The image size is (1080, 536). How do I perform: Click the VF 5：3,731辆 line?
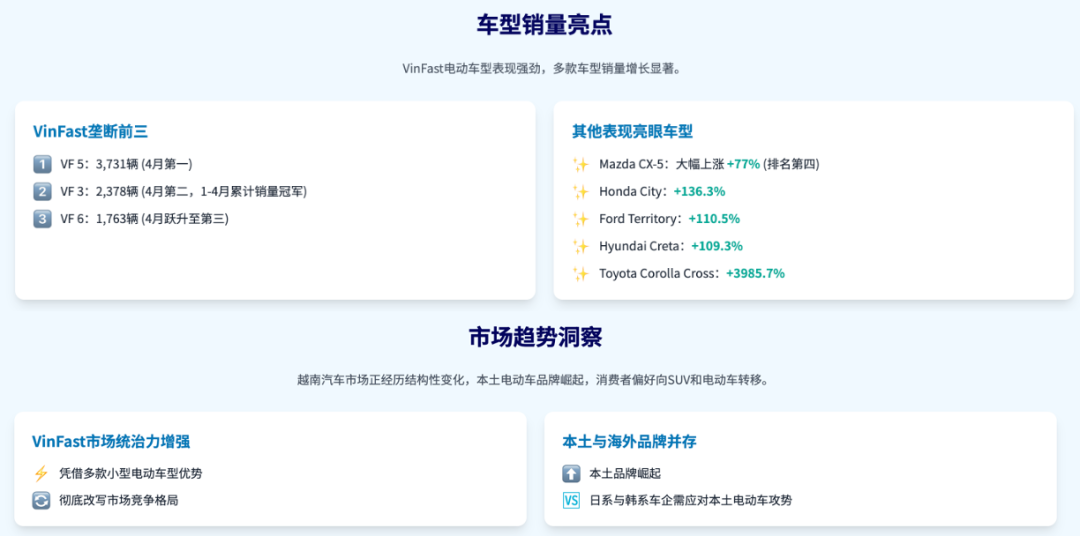[x=127, y=164]
